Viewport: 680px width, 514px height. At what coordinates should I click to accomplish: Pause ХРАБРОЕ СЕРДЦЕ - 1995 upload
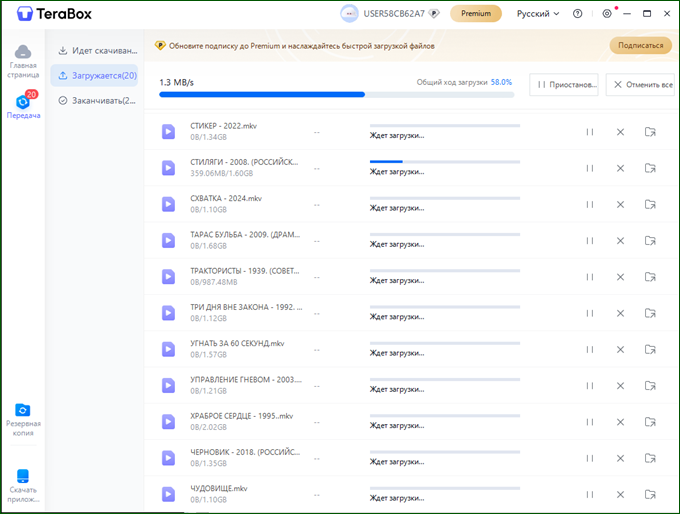590,422
